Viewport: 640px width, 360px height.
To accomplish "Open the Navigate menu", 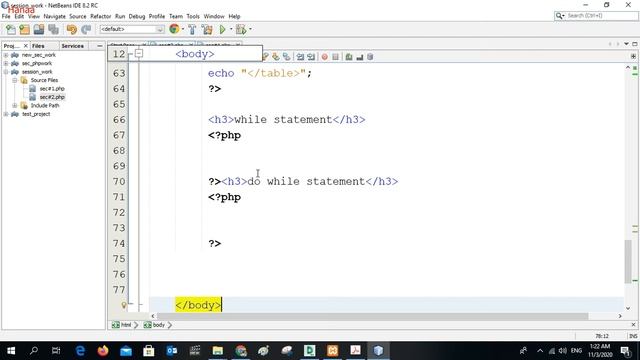I will click(54, 16).
